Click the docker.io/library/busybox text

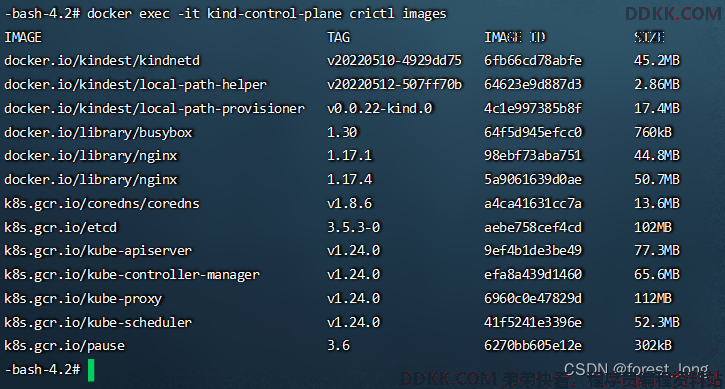point(98,133)
